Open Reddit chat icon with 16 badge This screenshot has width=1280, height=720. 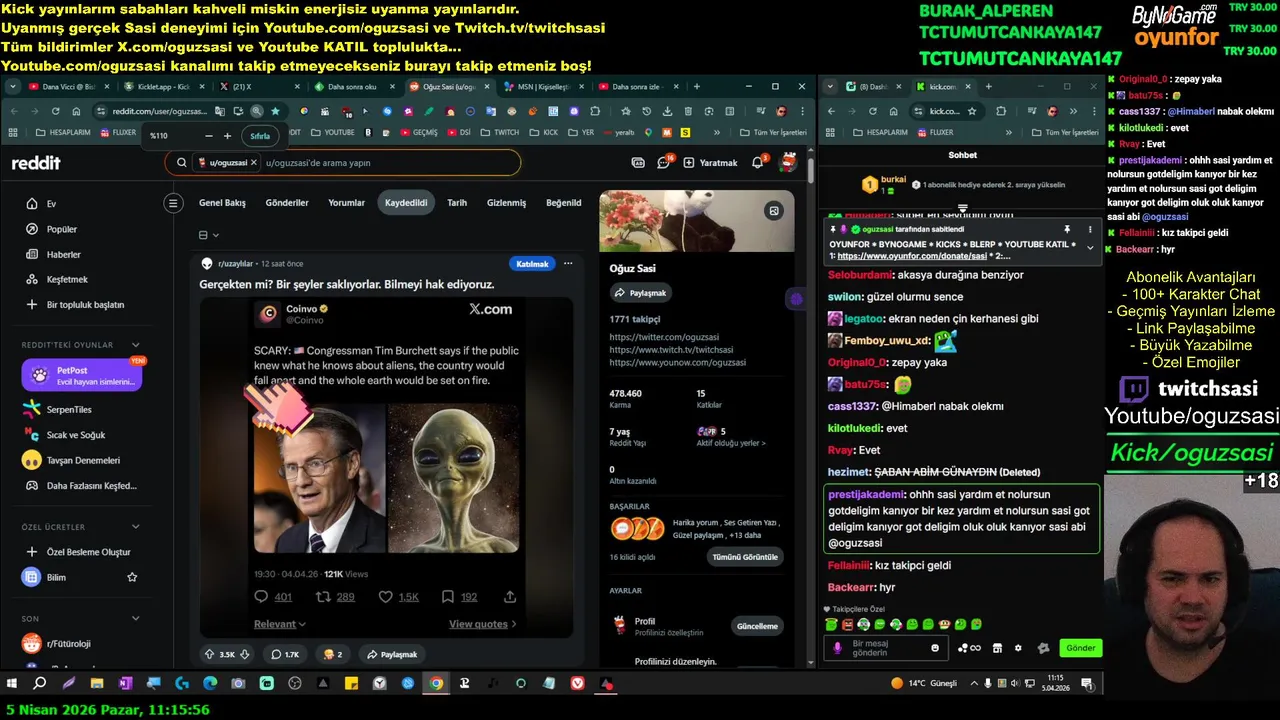[x=664, y=162]
